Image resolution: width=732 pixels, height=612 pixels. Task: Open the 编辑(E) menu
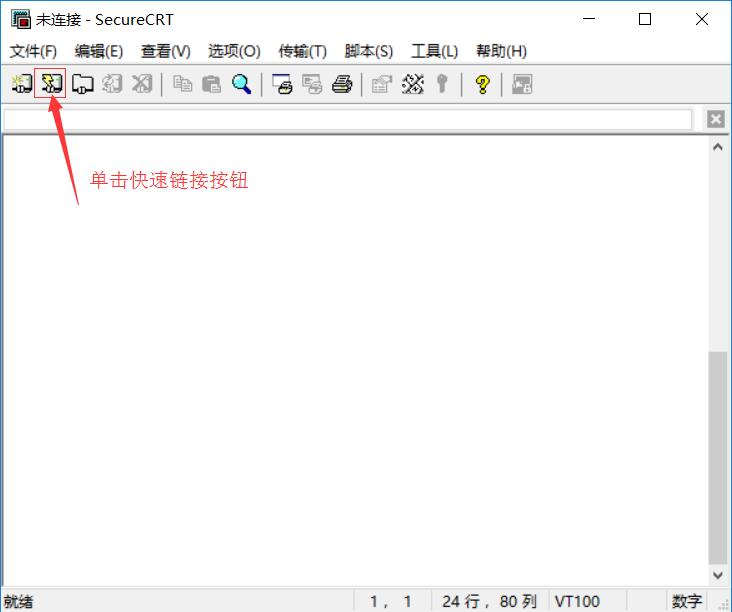click(99, 51)
